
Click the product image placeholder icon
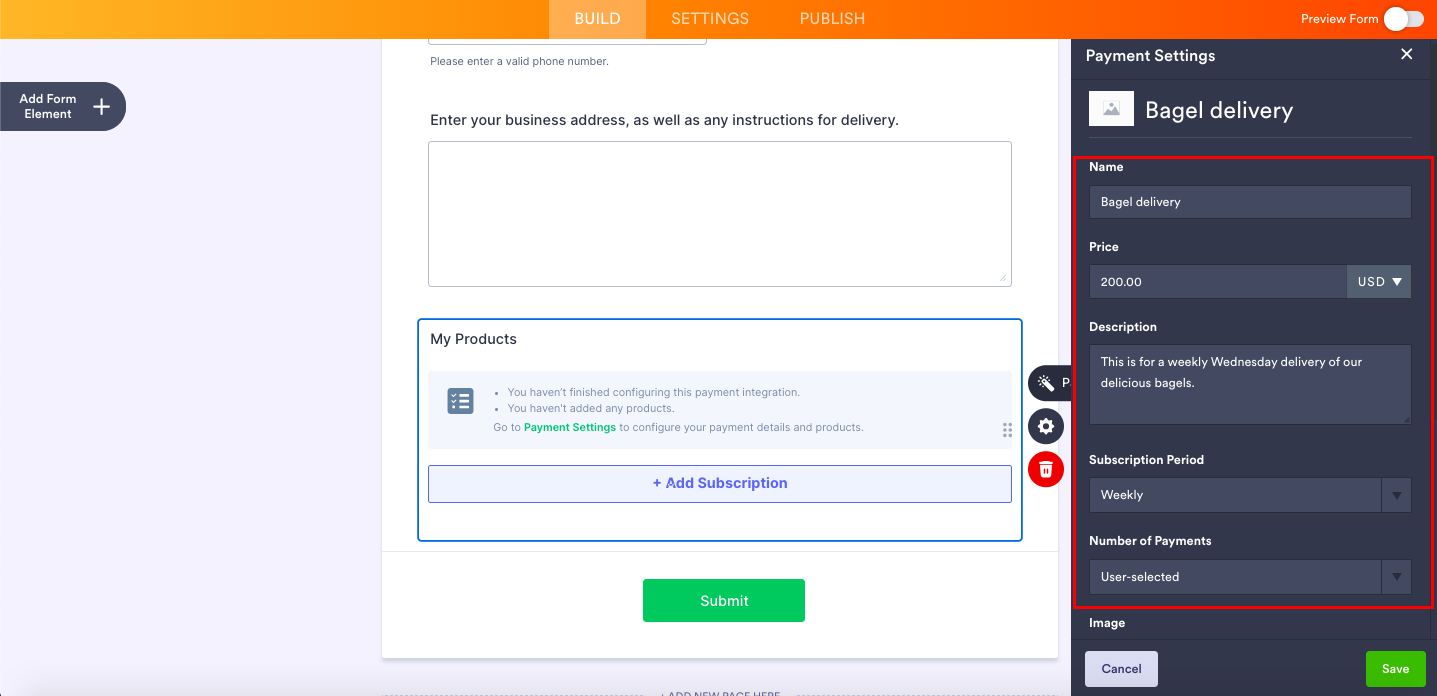tap(1111, 110)
